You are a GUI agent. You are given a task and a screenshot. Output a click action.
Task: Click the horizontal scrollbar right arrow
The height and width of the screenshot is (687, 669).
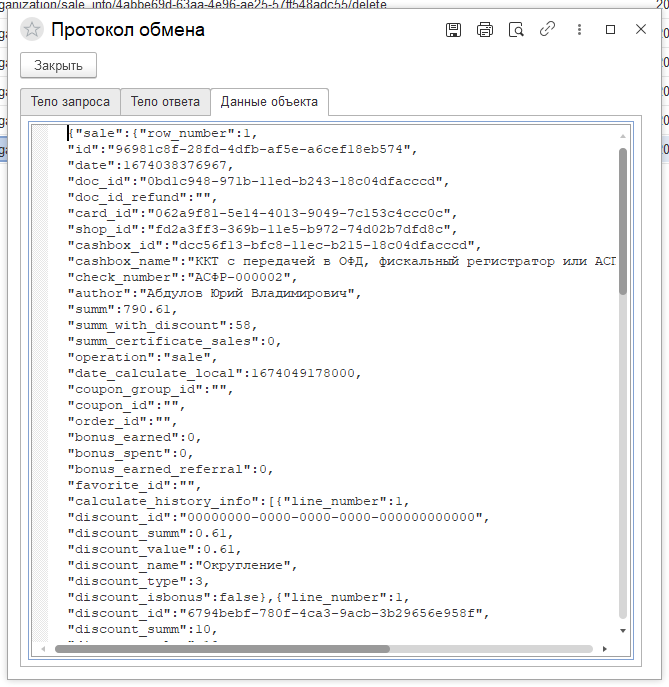click(x=605, y=649)
